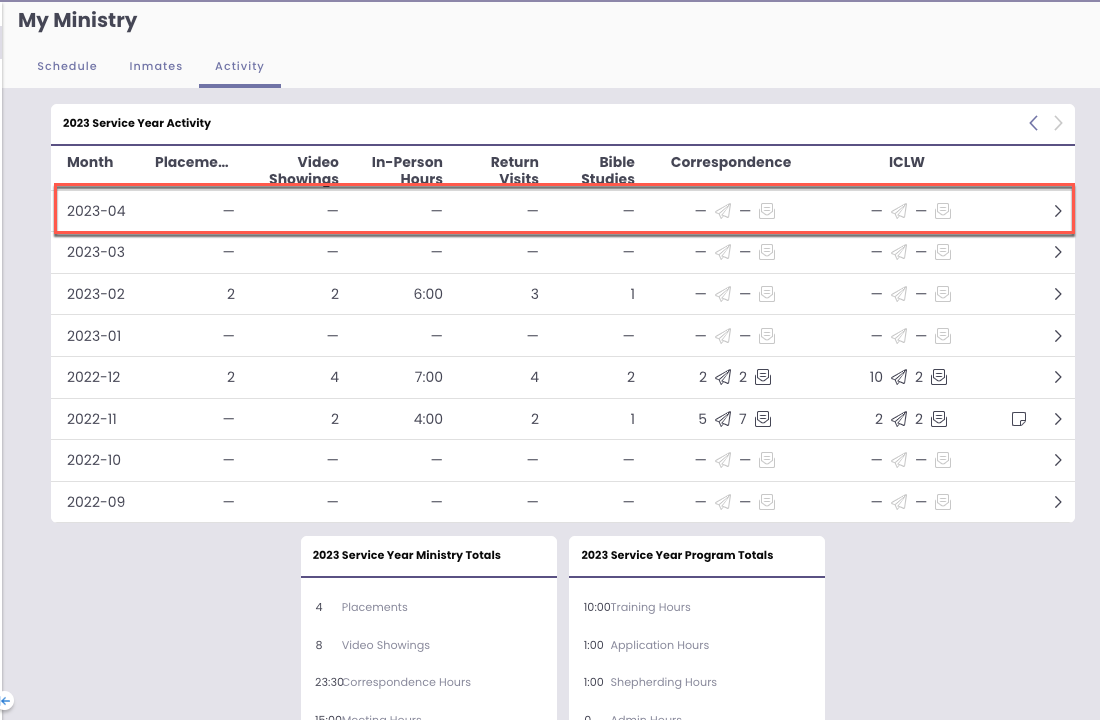Click the Video Showings total label
This screenshot has width=1100, height=720.
click(x=386, y=645)
